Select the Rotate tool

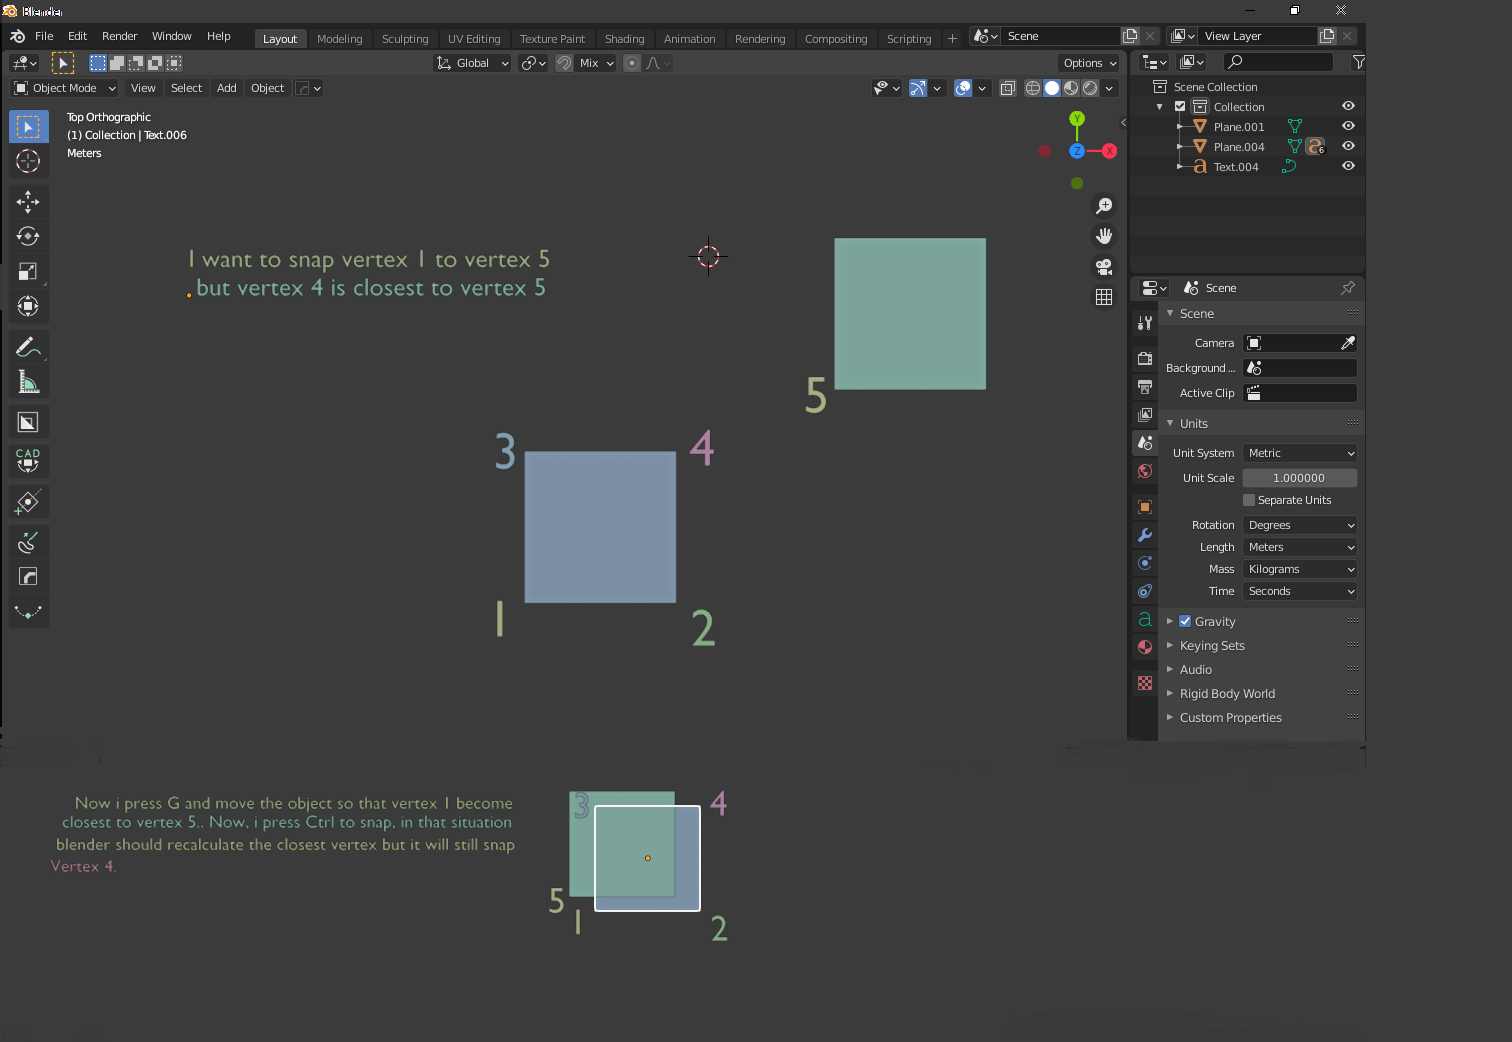point(28,237)
